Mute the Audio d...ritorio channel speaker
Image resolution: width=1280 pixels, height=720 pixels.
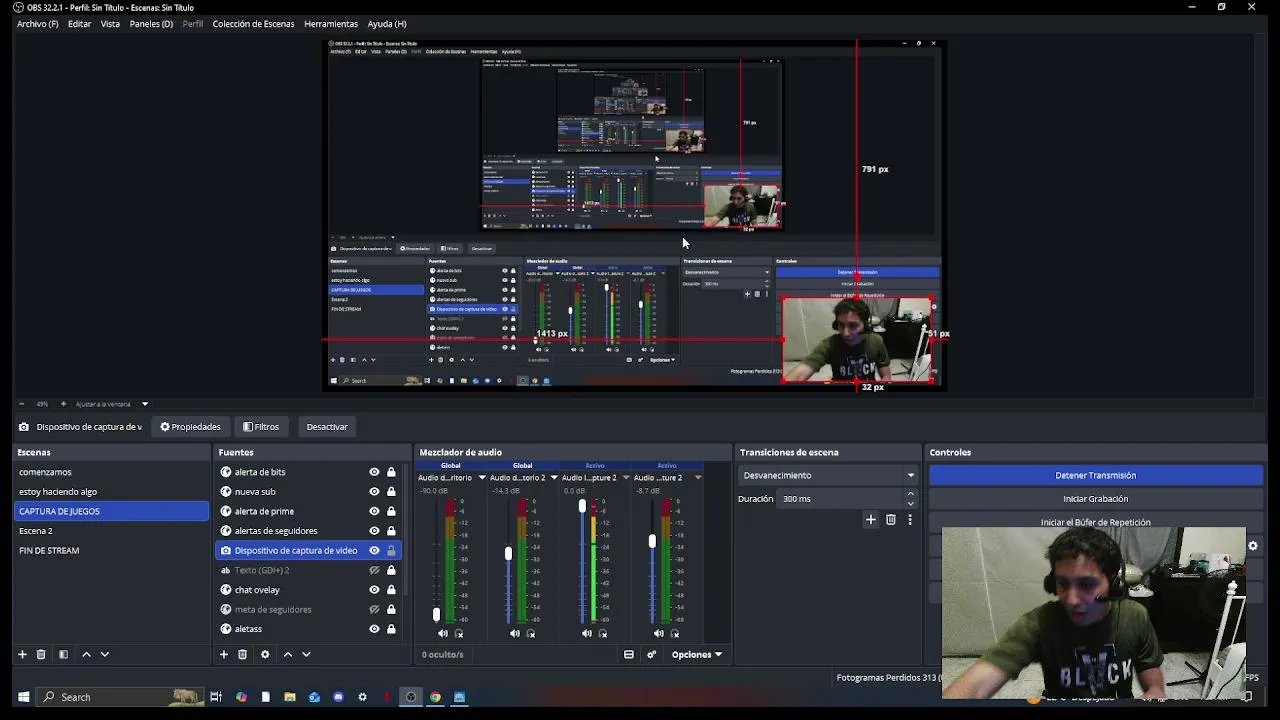pyautogui.click(x=443, y=633)
